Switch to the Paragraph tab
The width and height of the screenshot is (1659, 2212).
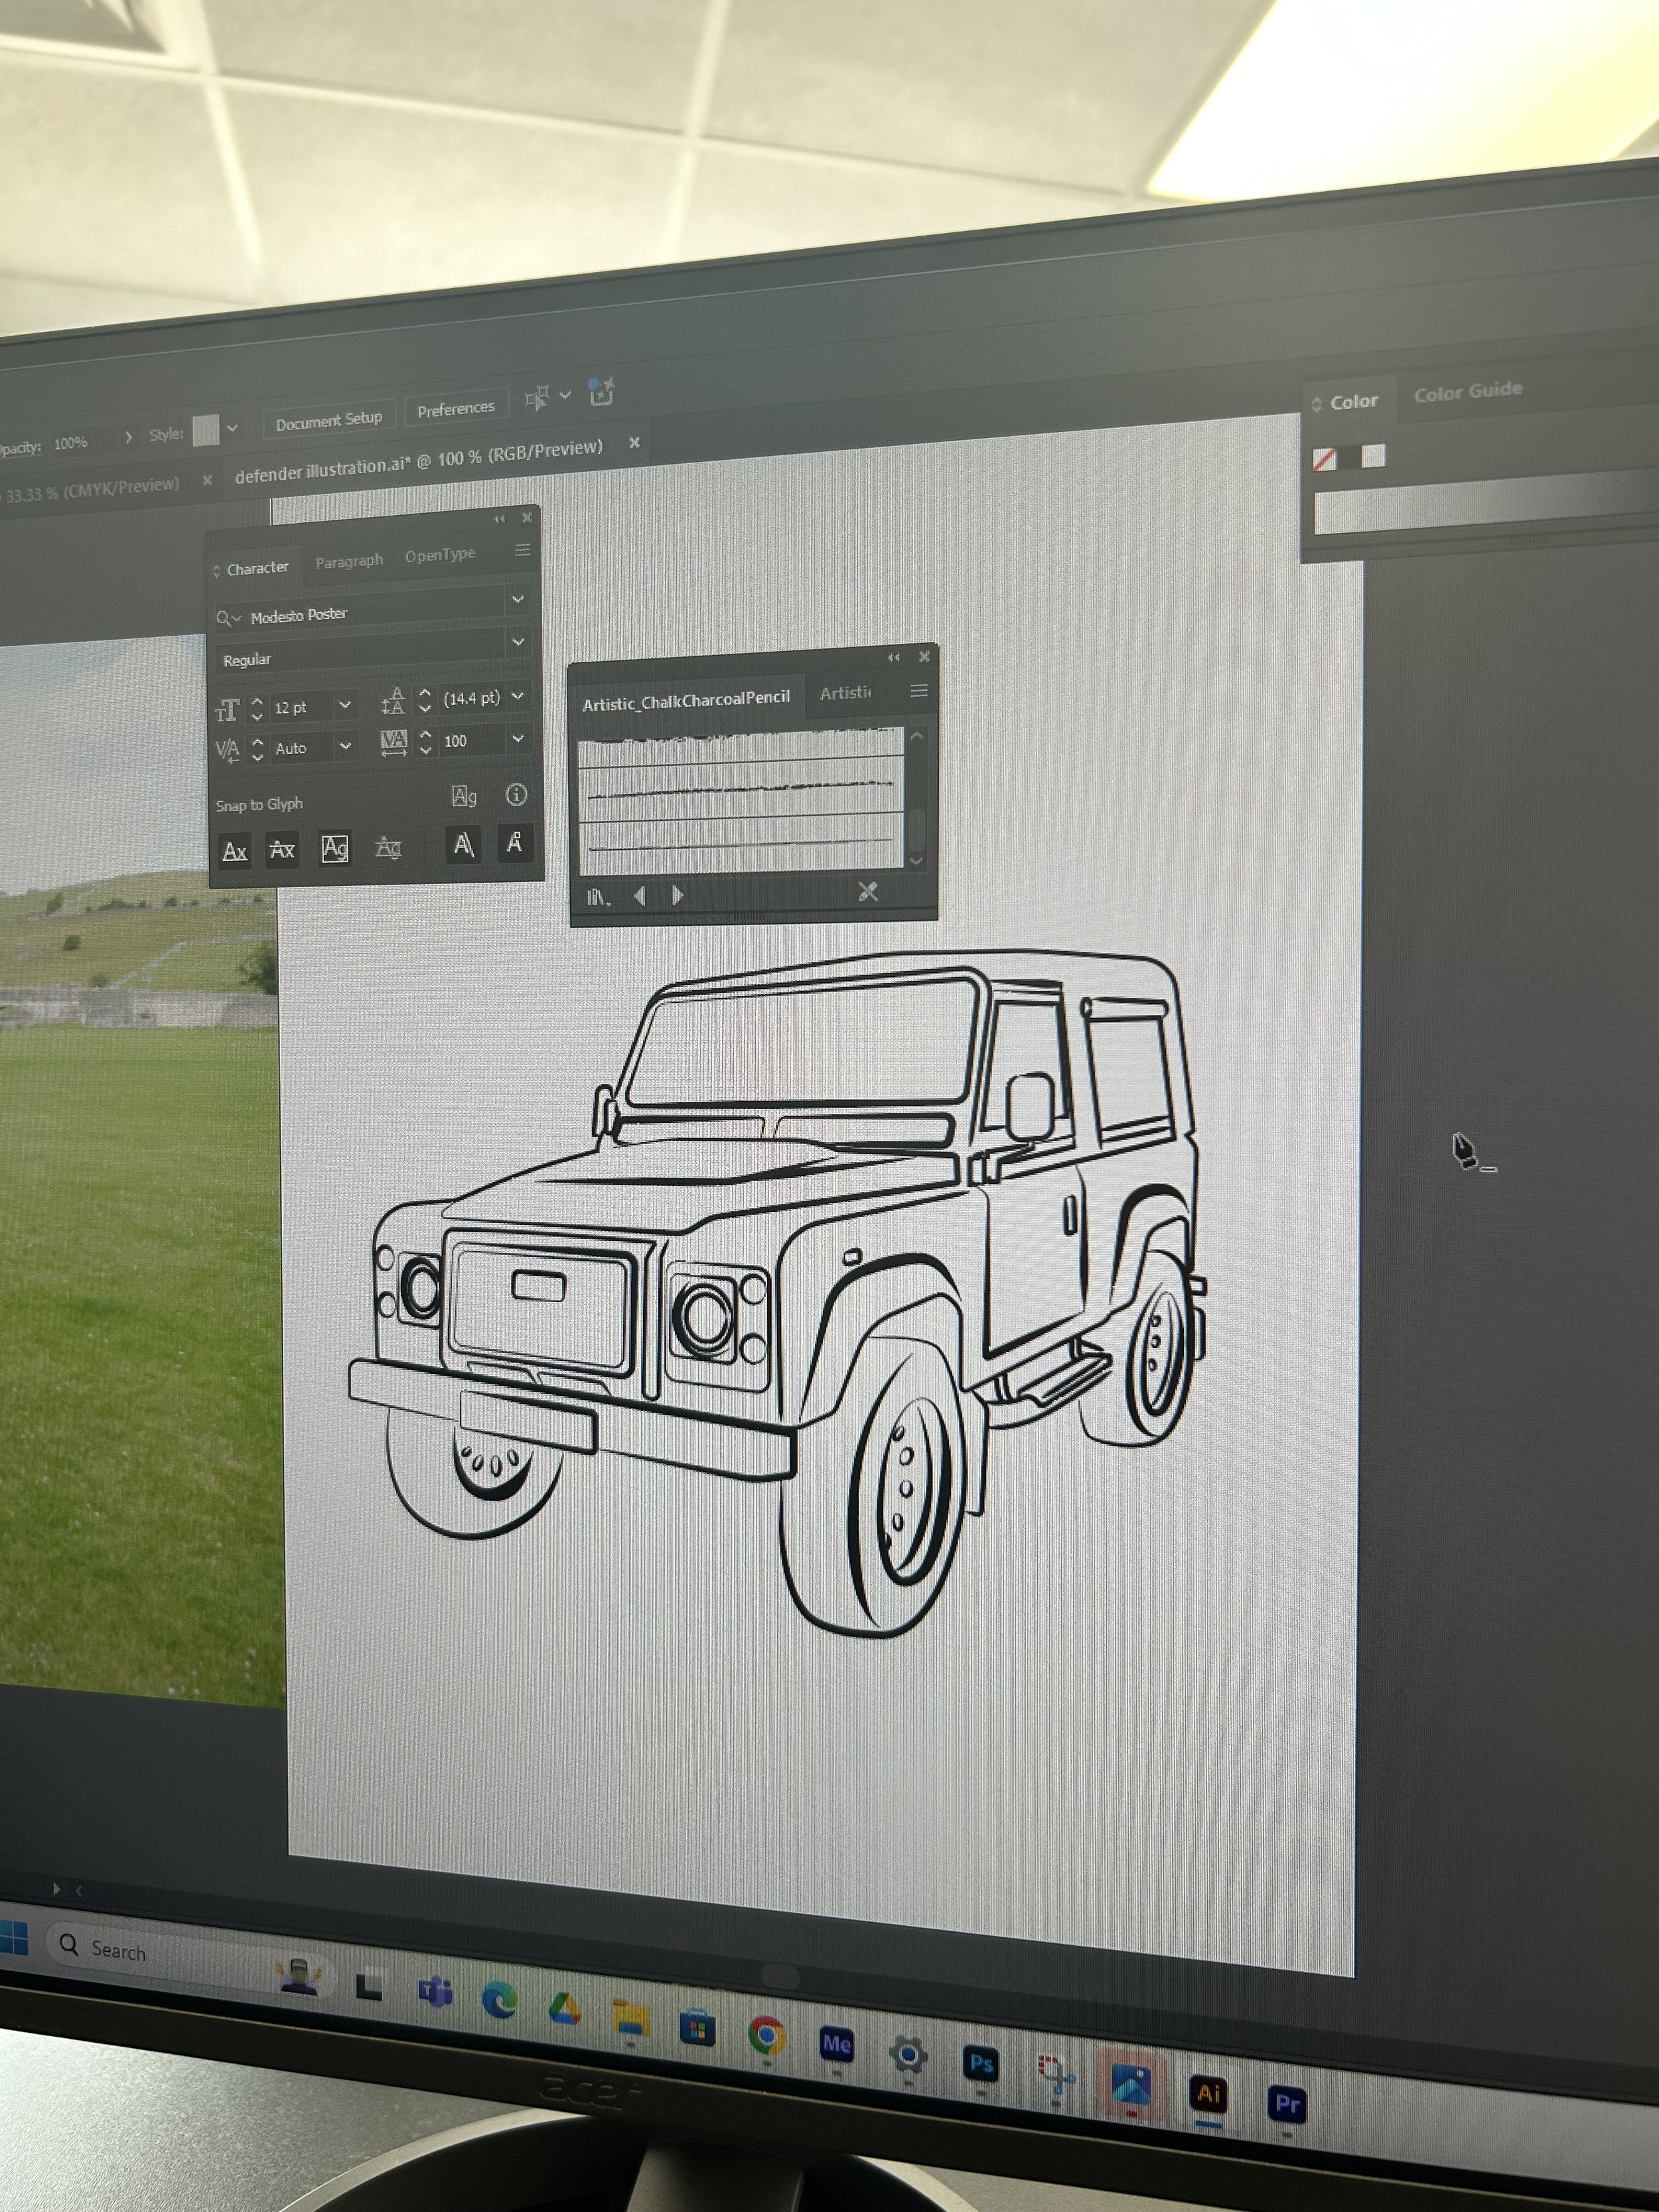click(349, 561)
